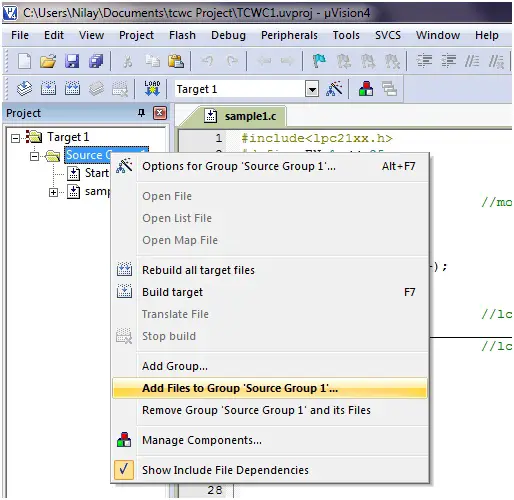Select Rebuild all target files in context menu
Image resolution: width=514 pixels, height=500 pixels.
pyautogui.click(x=270, y=270)
